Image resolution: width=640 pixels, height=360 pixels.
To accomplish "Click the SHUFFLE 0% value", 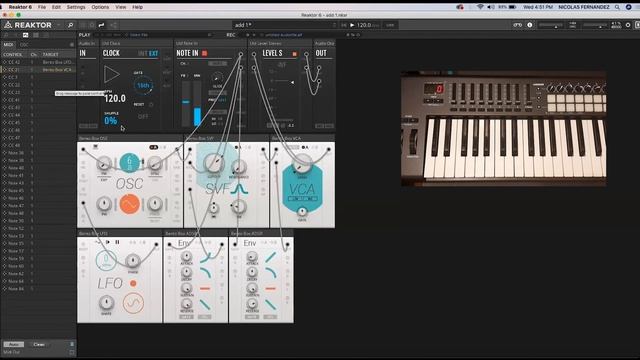I will [x=111, y=120].
